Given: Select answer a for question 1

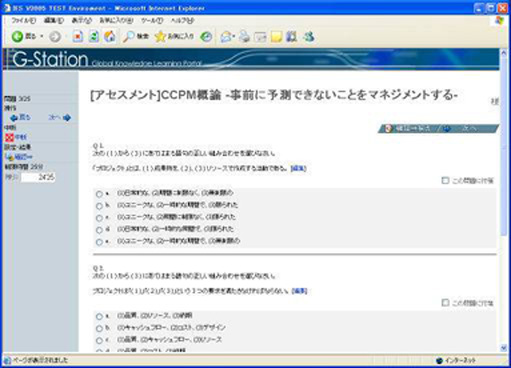Looking at the screenshot, I should coord(99,194).
